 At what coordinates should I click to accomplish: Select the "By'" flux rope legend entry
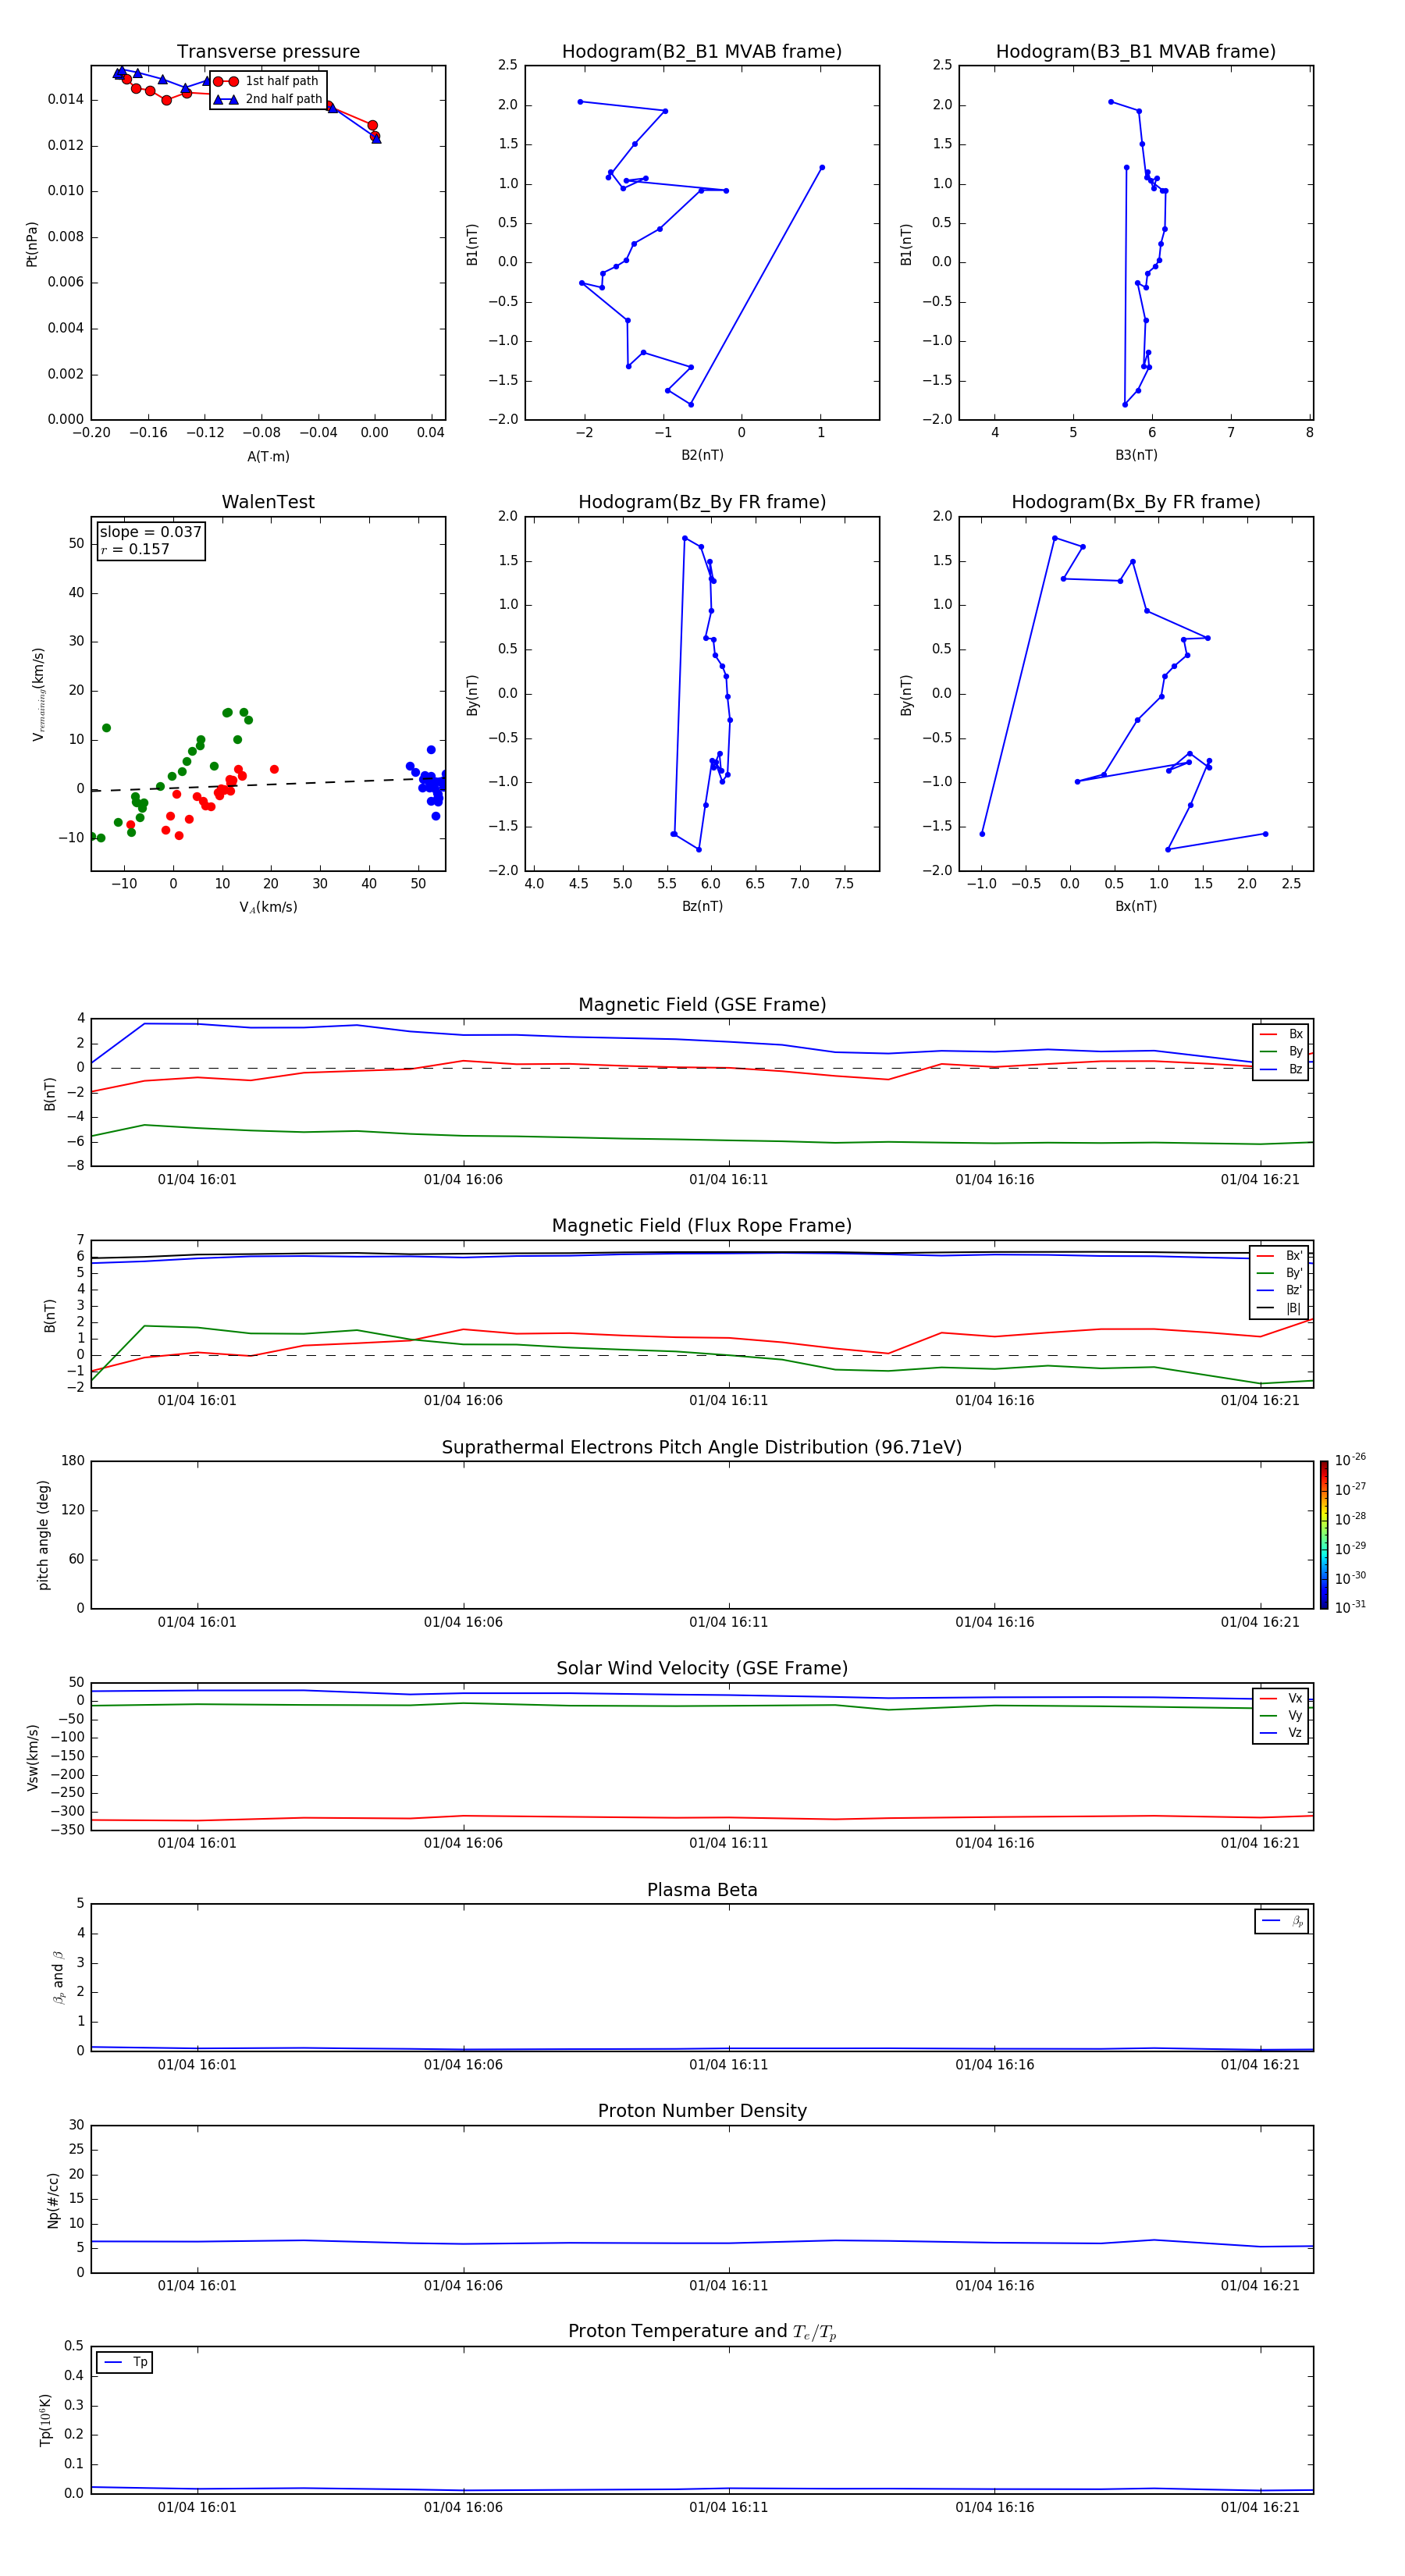[1280, 1273]
